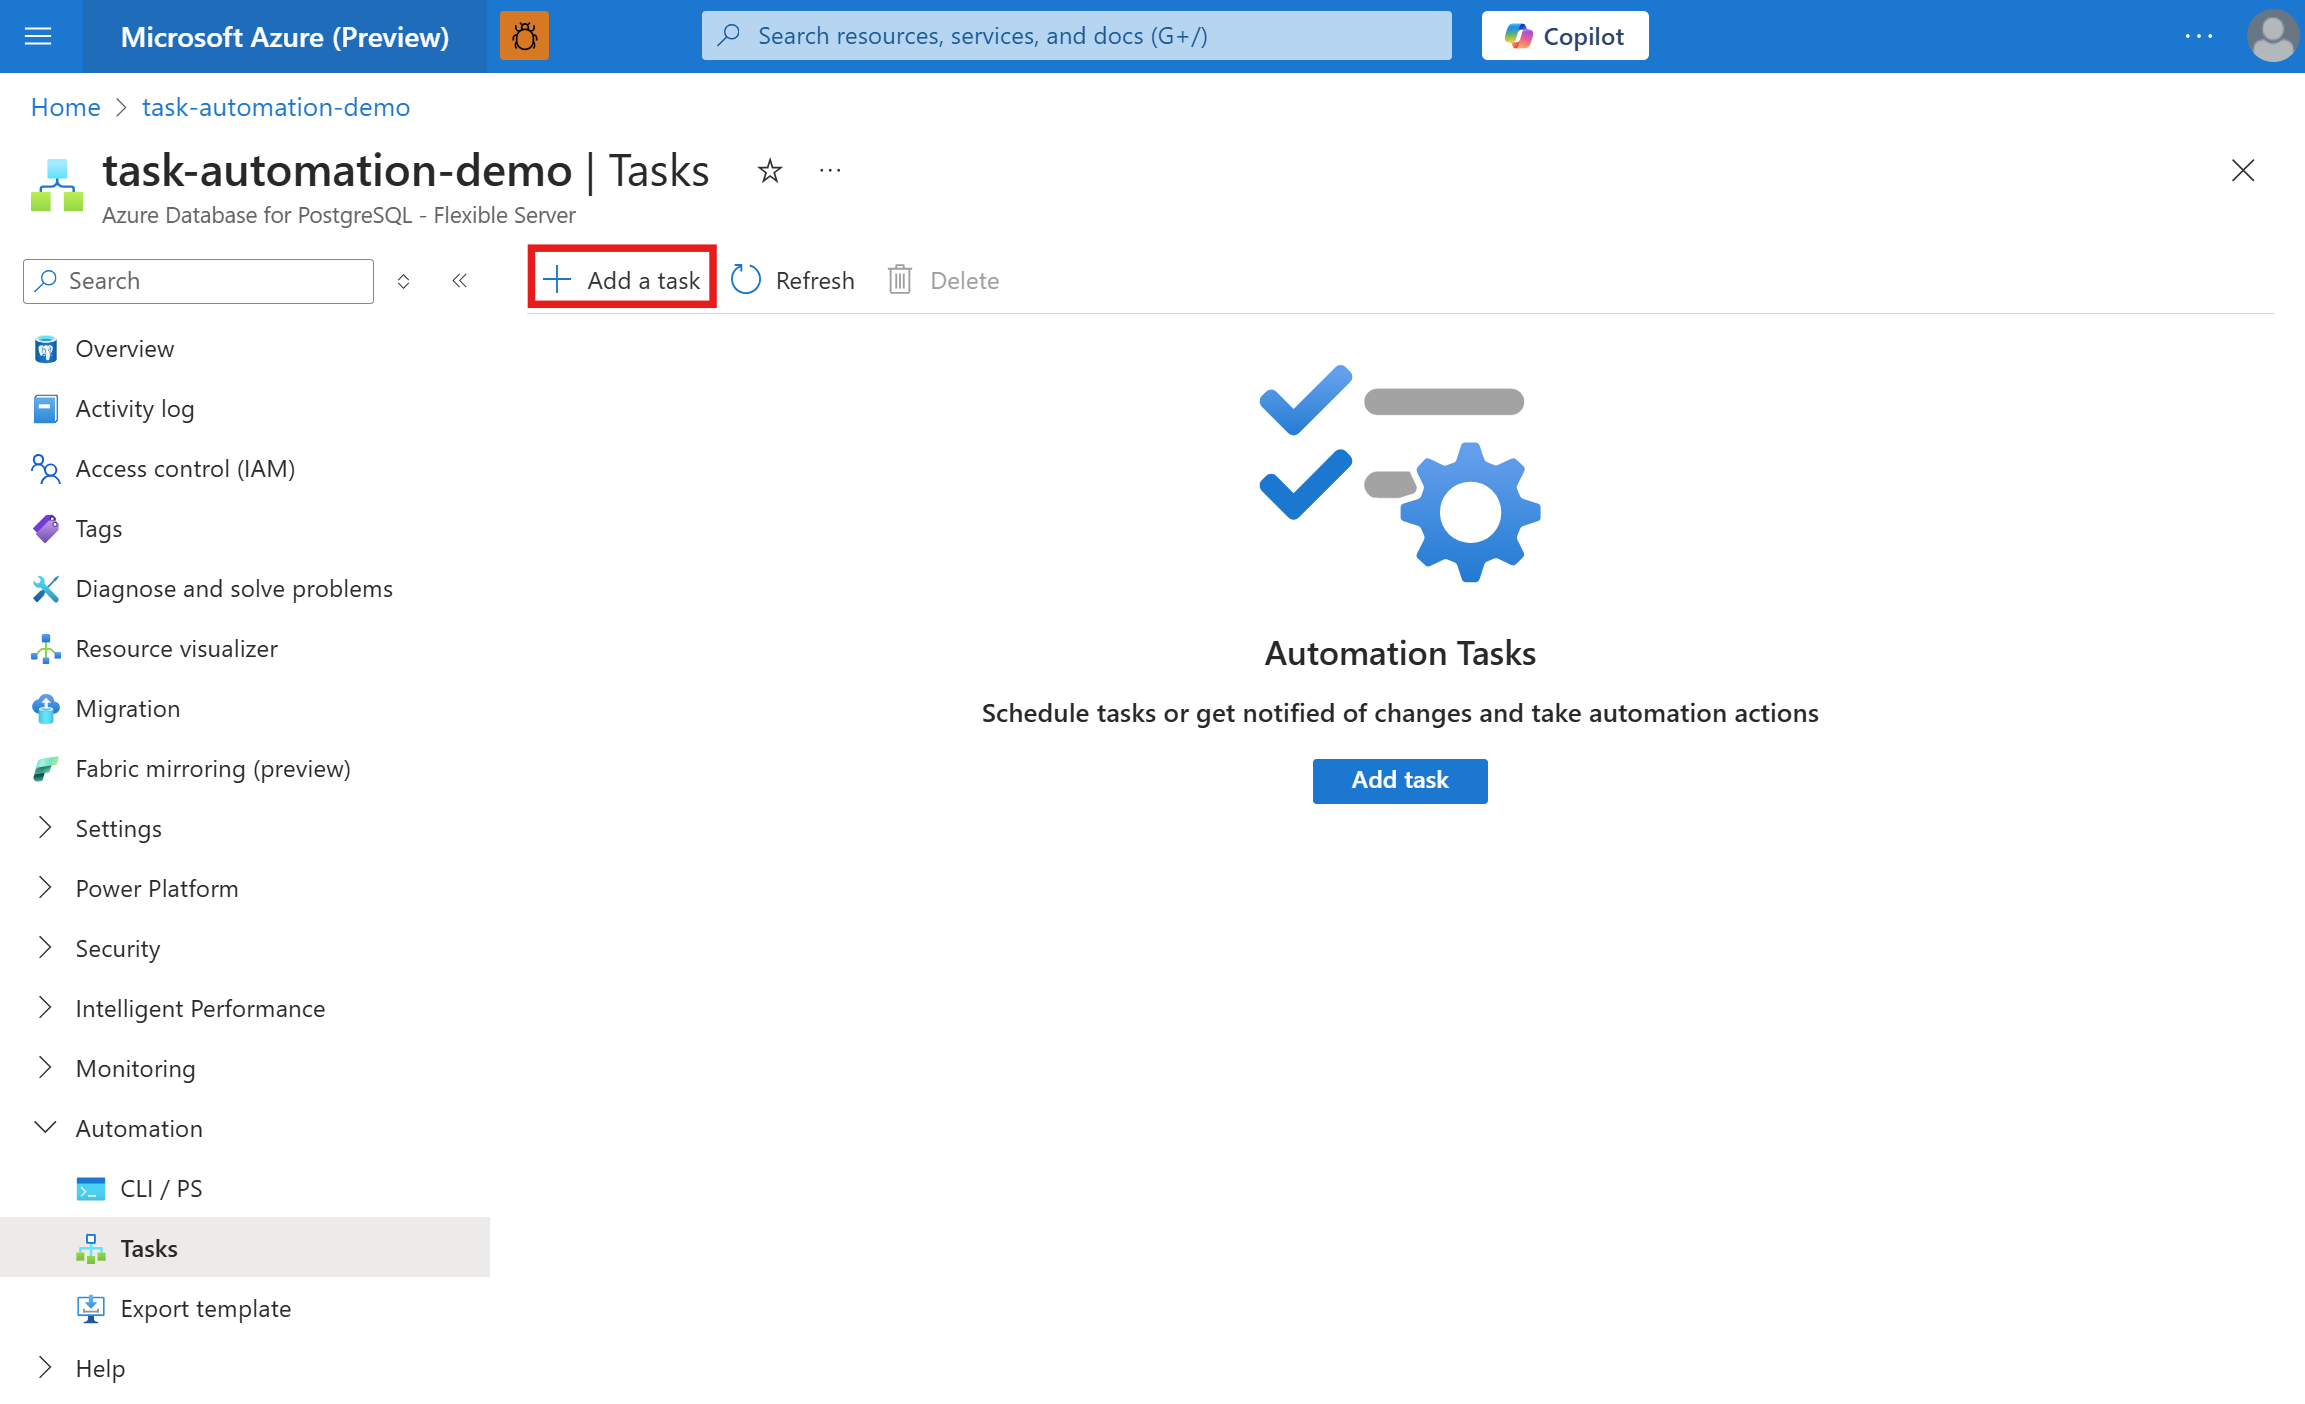The image size is (2305, 1404).
Task: Open the Activity log menu item
Action: pos(135,409)
